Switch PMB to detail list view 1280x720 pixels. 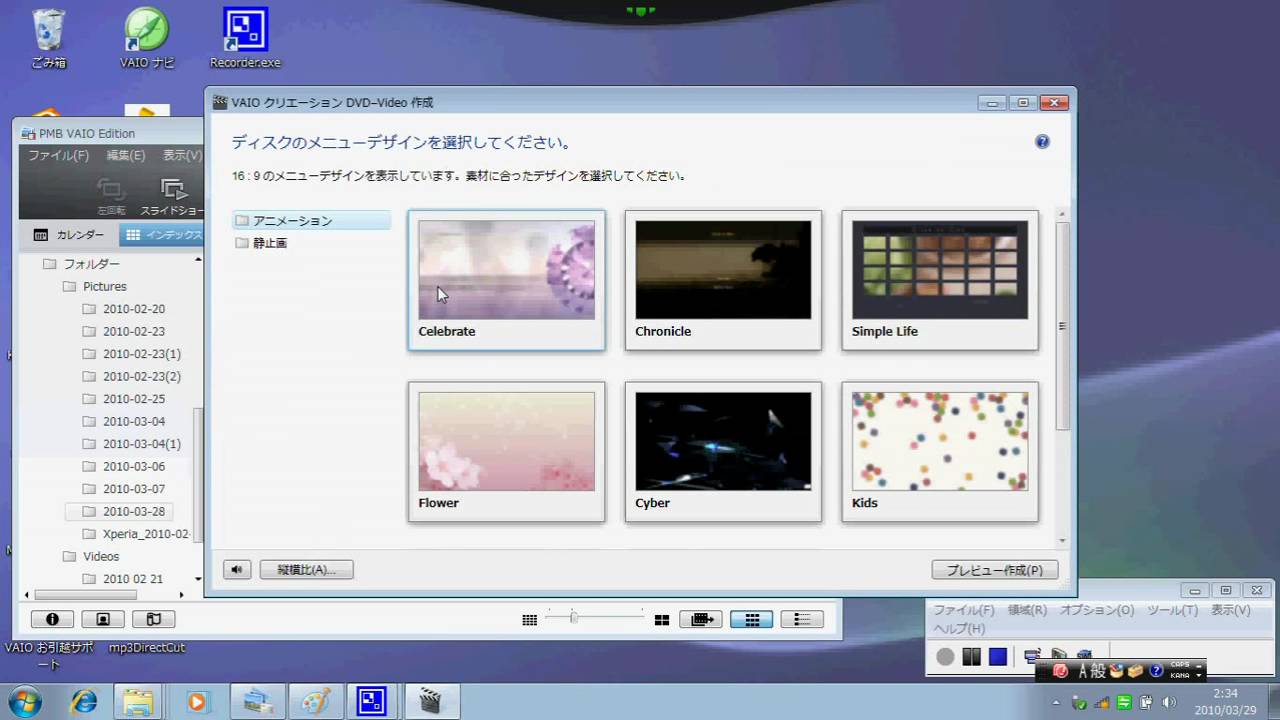802,620
